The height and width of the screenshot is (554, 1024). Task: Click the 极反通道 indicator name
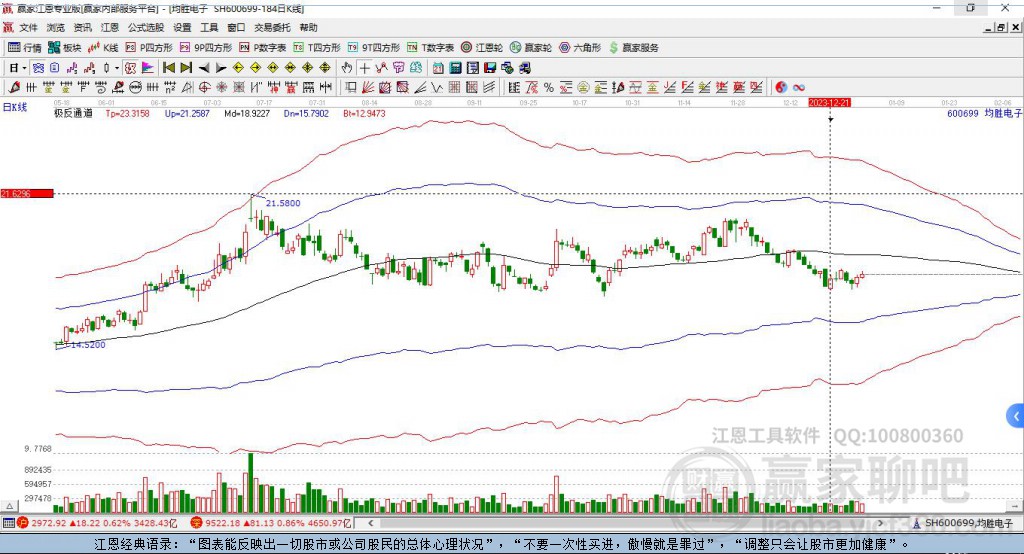(x=73, y=114)
